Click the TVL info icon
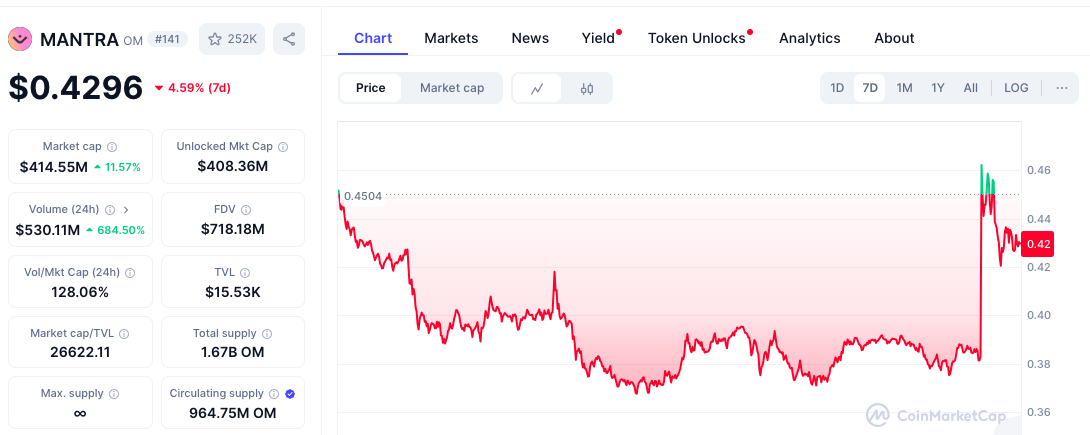 (245, 272)
